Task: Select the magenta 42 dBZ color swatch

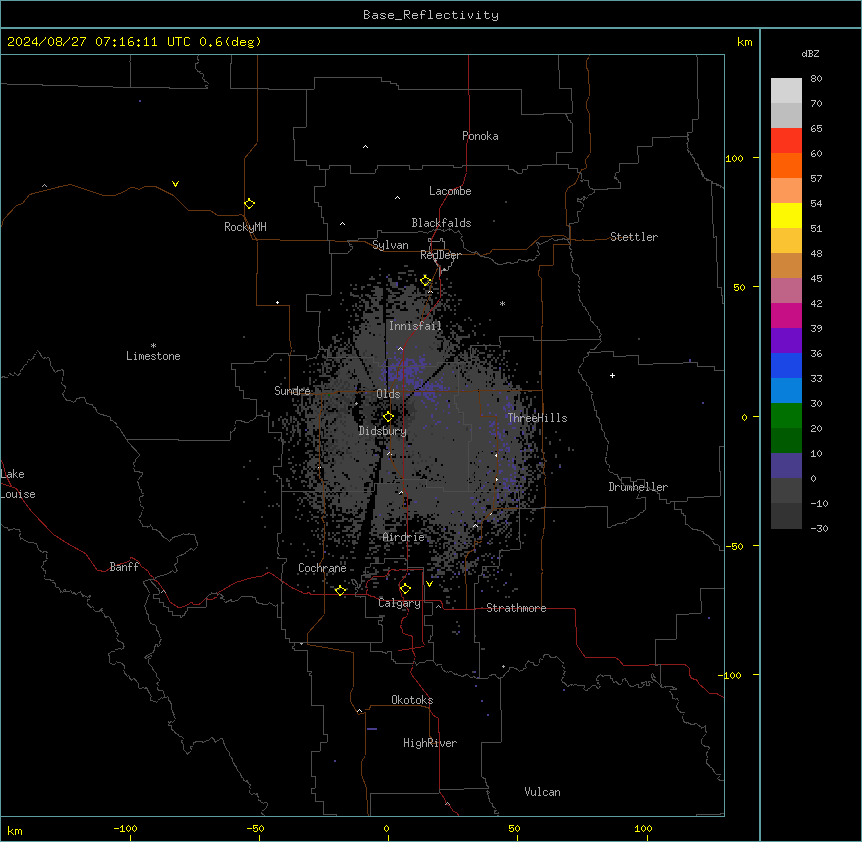Action: tap(786, 315)
